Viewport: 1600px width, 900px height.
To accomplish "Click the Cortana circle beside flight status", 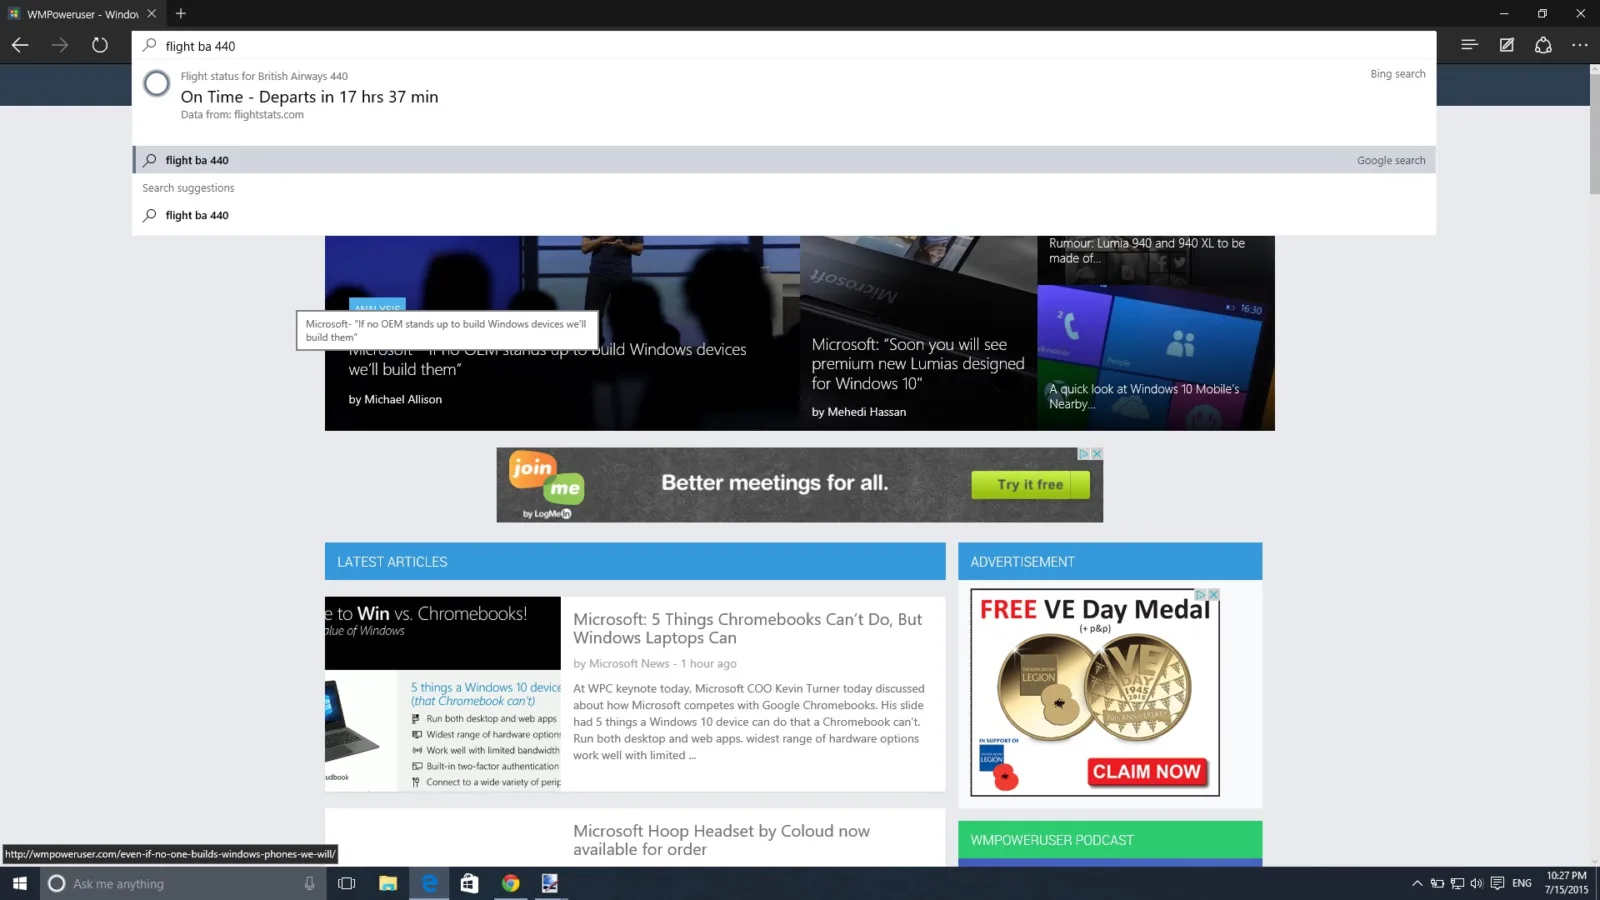I will 157,84.
